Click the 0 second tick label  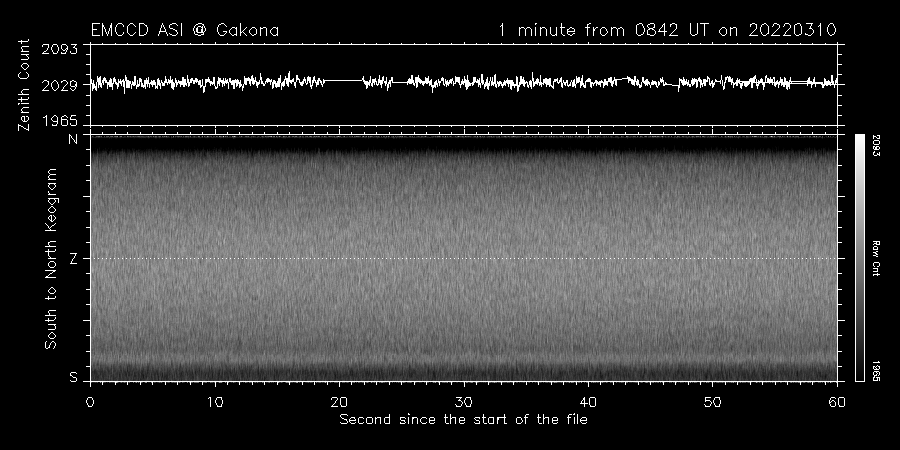click(x=90, y=402)
